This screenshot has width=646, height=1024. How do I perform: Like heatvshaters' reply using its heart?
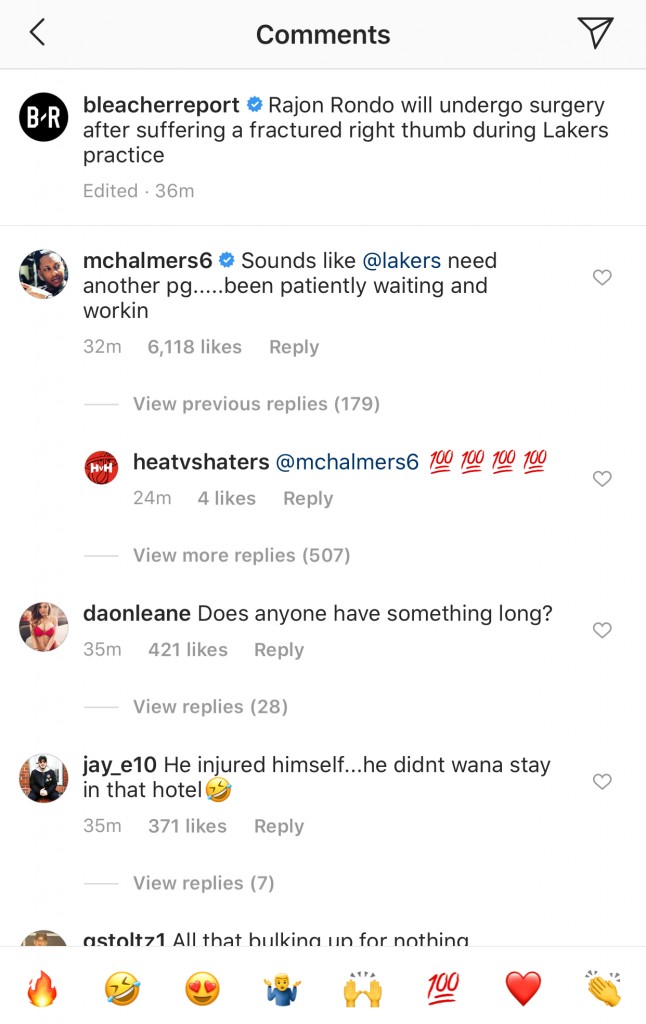click(x=602, y=479)
